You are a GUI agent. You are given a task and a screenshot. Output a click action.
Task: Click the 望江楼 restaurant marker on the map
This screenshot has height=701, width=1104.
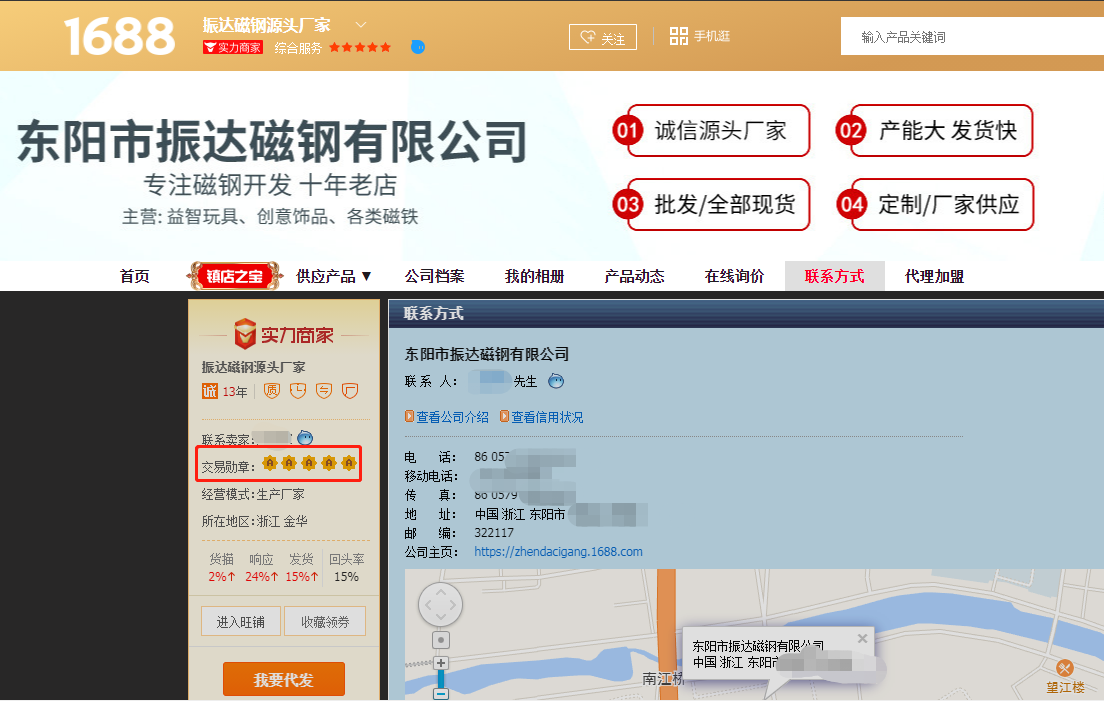coord(1065,668)
